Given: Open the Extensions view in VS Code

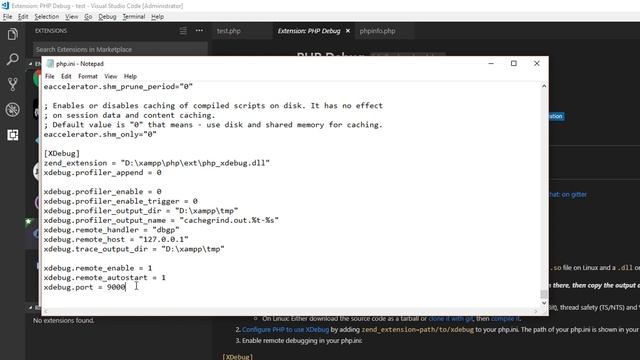Looking at the screenshot, I should pyautogui.click(x=13, y=135).
